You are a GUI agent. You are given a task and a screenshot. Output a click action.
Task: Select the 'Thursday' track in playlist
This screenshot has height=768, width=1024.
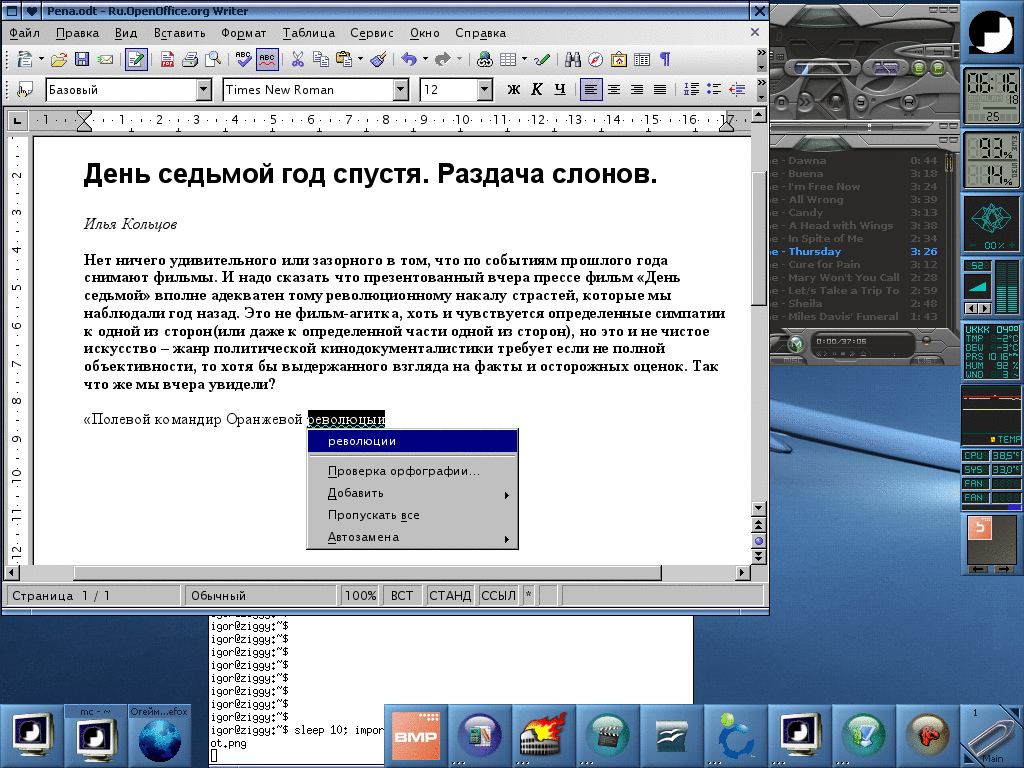pos(815,252)
